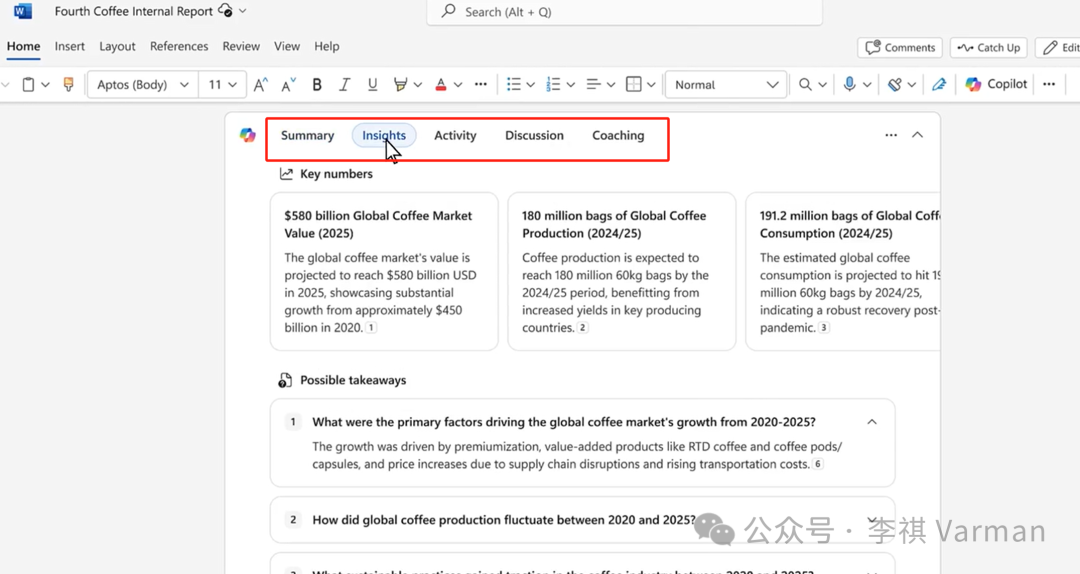Open the View ribbon tab
Viewport: 1080px width, 574px height.
[287, 46]
